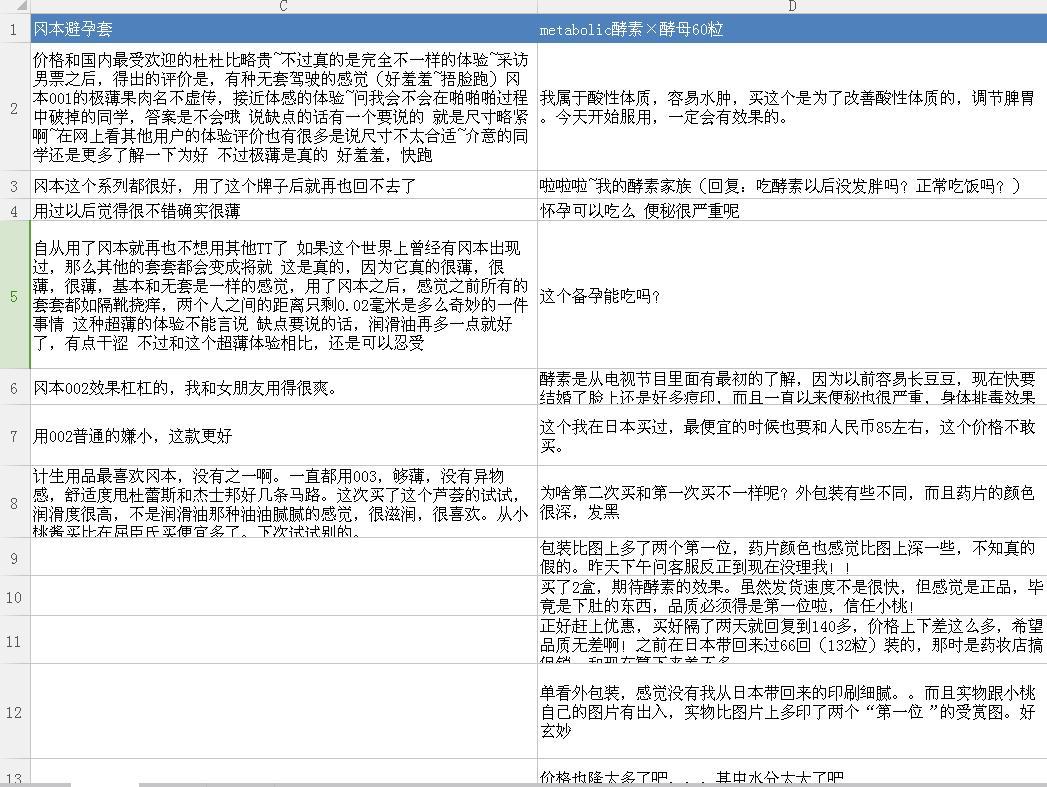Click the cell mentioning 单看外包装
The image size is (1047, 787).
(x=790, y=712)
